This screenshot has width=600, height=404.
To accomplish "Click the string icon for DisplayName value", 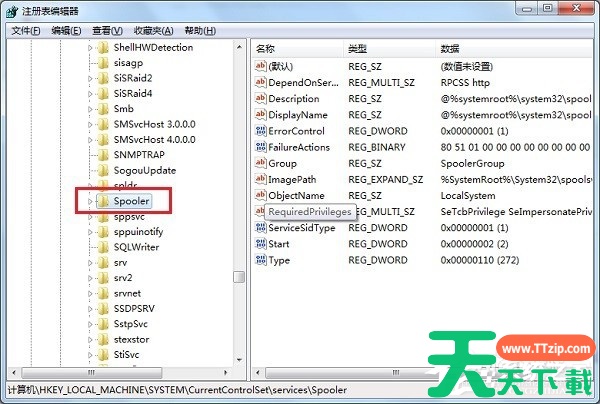I will tap(261, 114).
